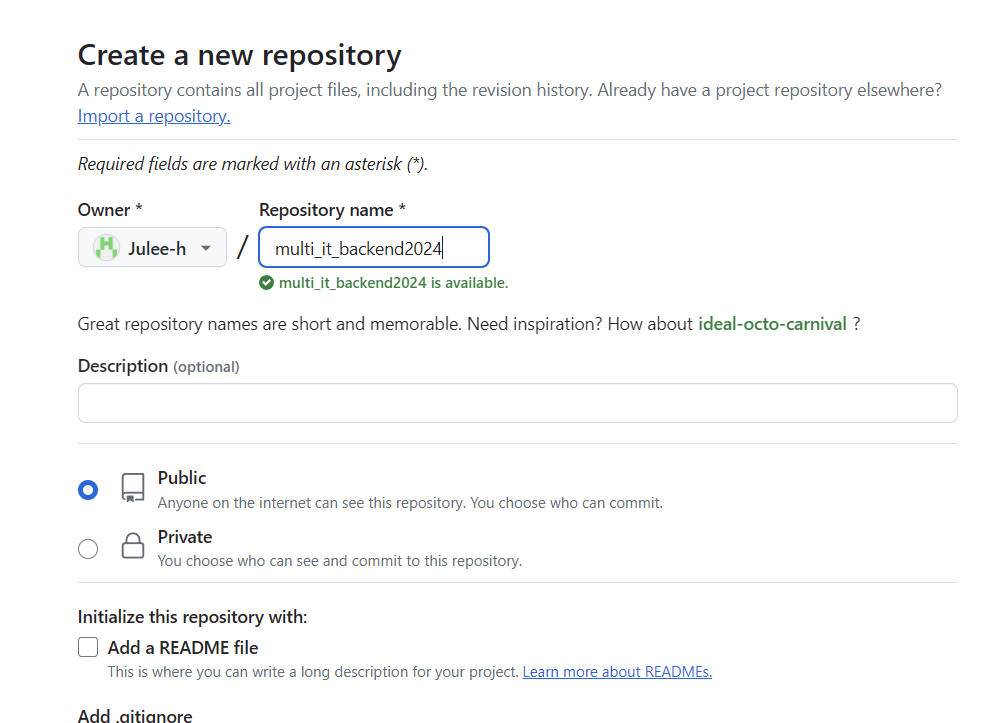
Task: Click the Private lock icon
Action: pyautogui.click(x=133, y=546)
